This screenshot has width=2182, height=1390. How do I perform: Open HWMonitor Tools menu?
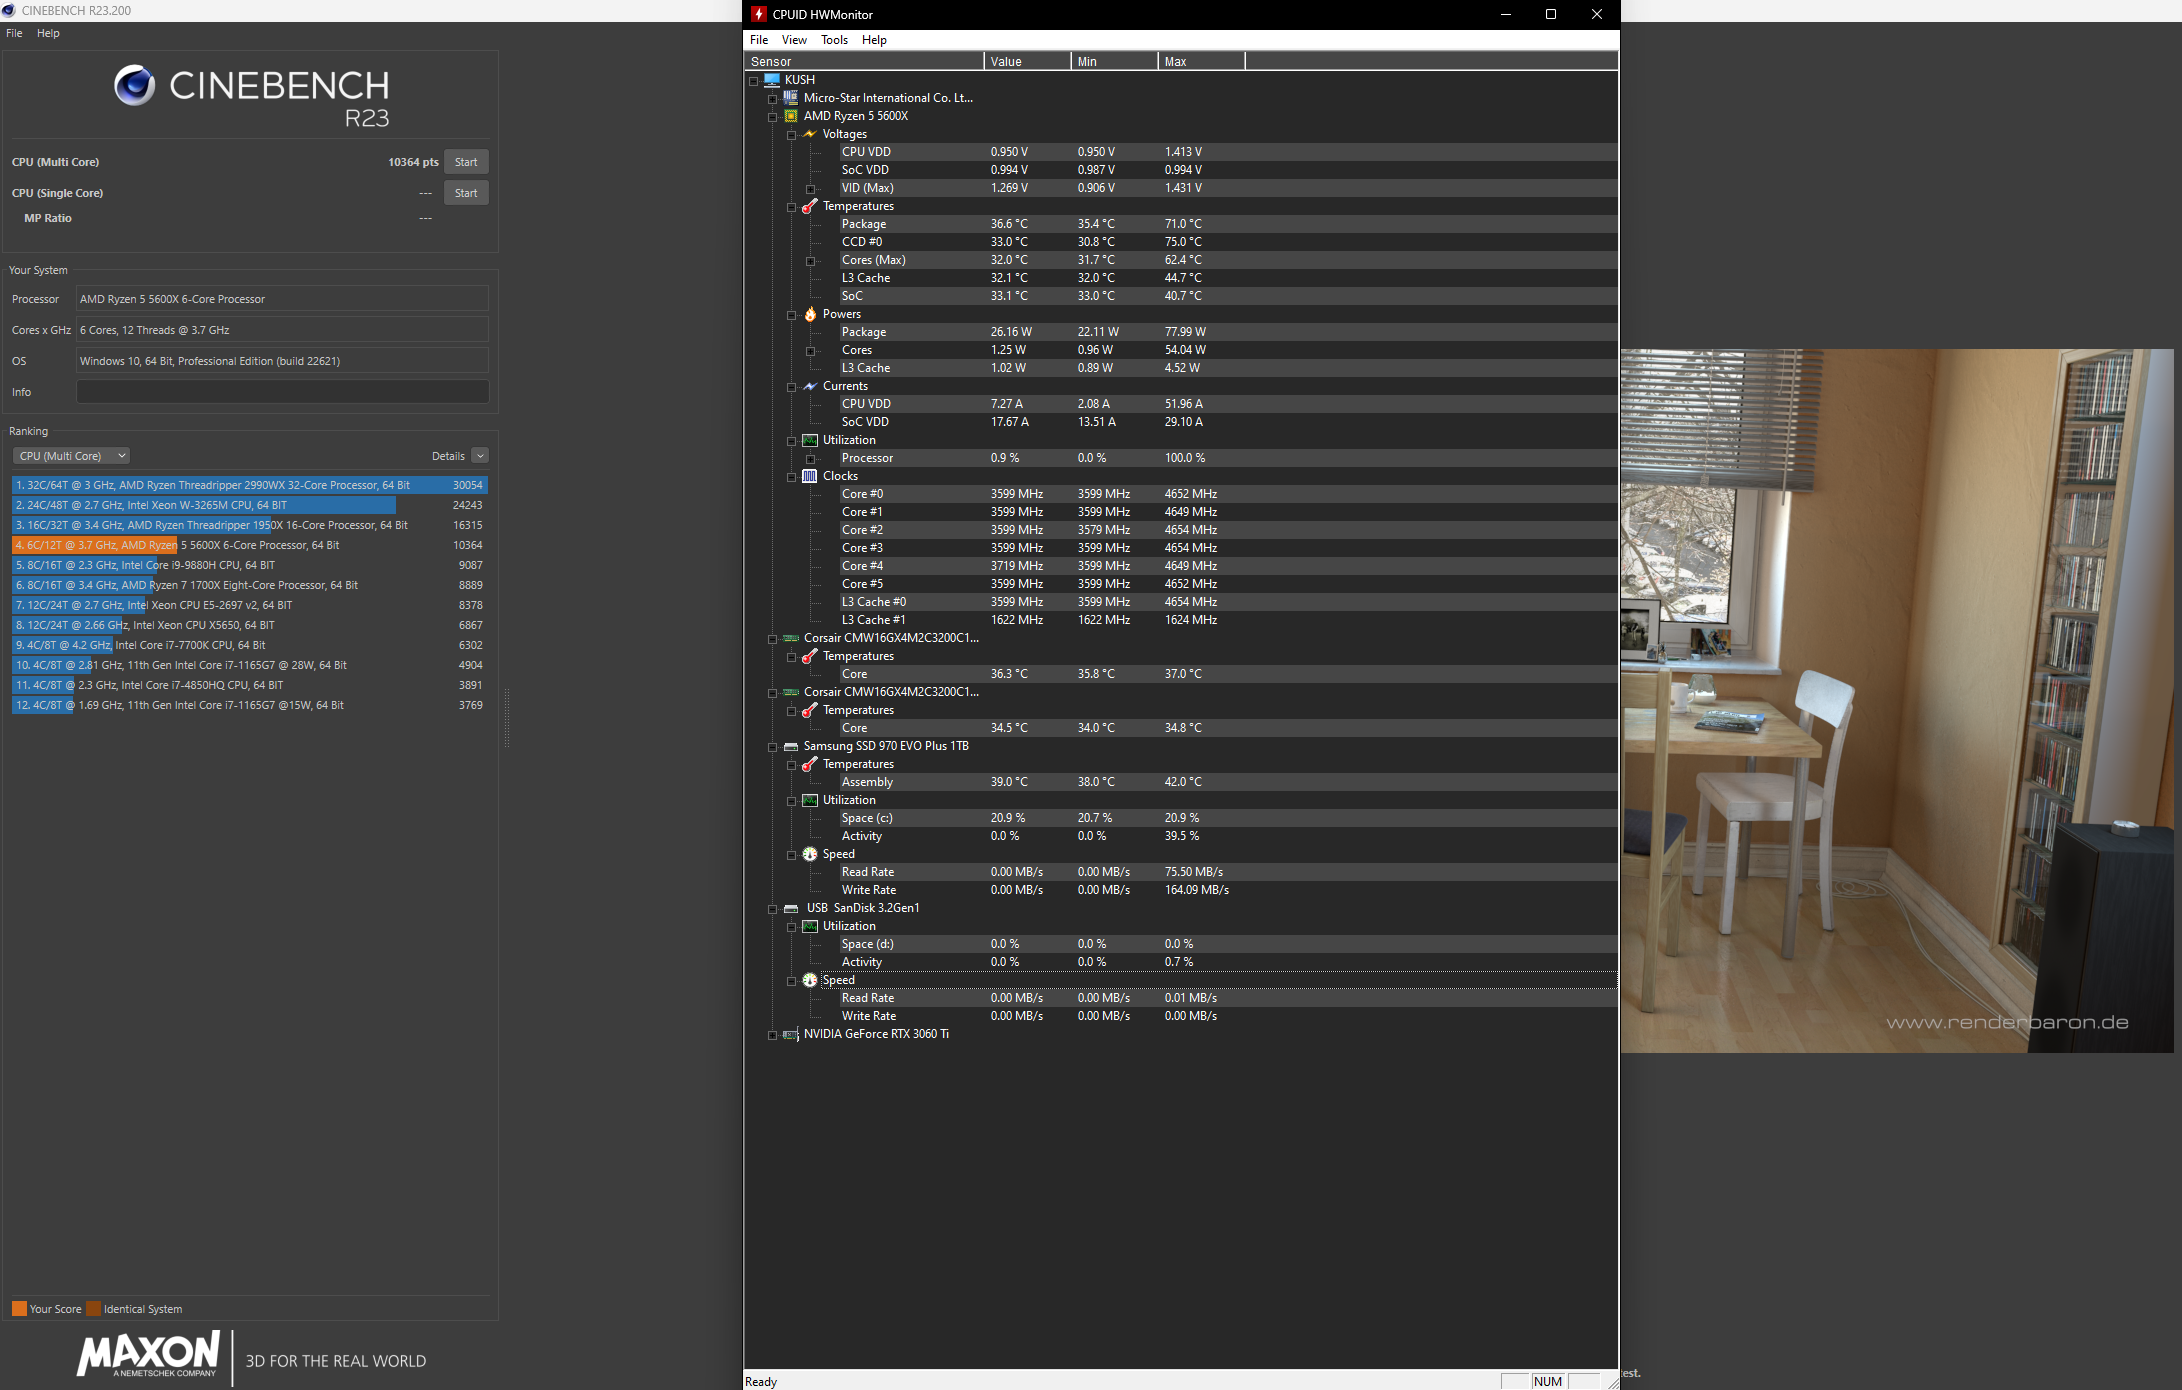coord(834,40)
